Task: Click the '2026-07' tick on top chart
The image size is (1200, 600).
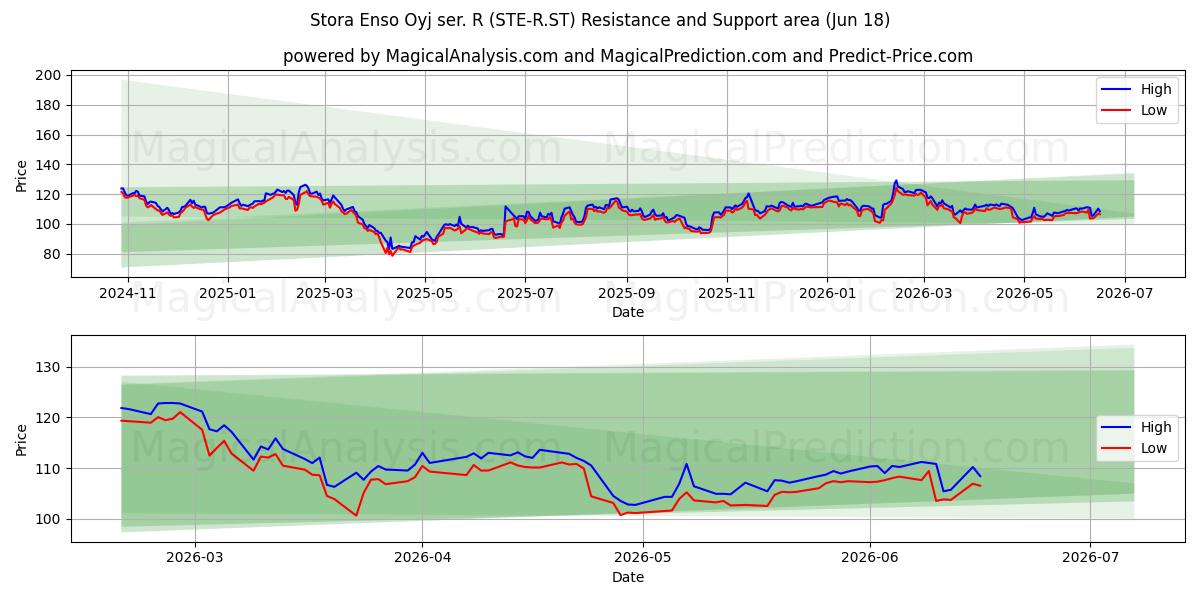Action: pos(1124,295)
